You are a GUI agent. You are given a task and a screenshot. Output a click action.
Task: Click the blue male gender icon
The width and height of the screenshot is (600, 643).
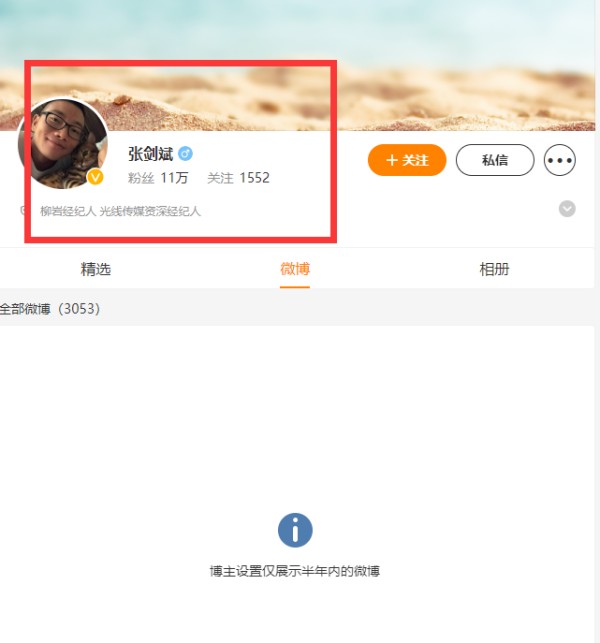tap(185, 153)
